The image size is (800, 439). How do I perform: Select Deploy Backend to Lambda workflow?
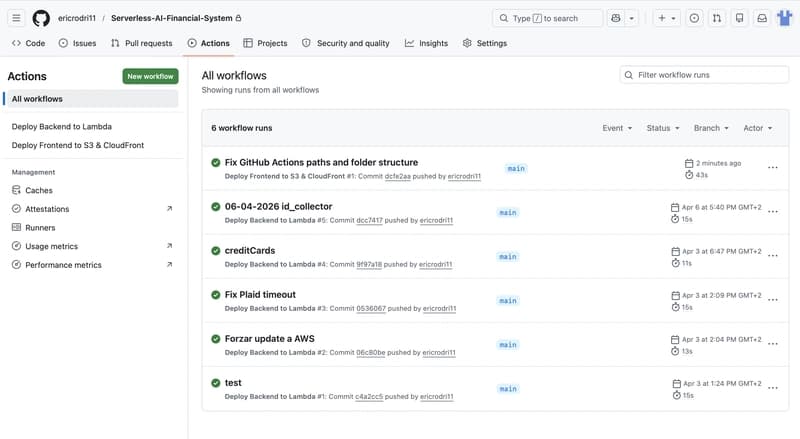(62, 127)
